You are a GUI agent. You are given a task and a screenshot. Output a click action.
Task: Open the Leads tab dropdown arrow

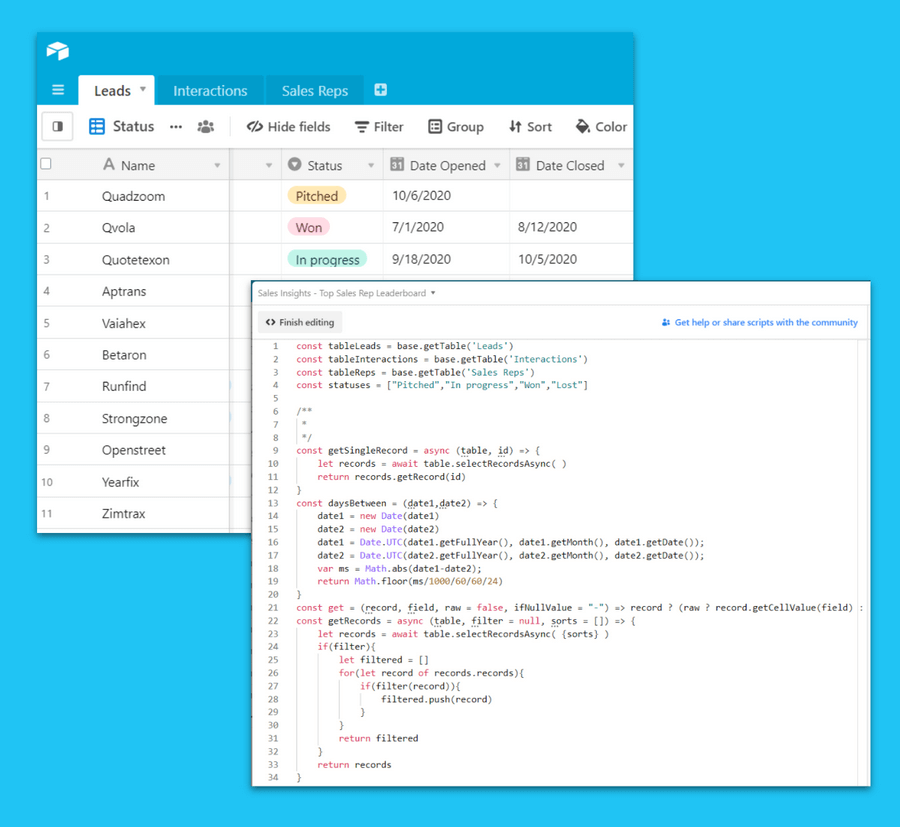pos(143,89)
